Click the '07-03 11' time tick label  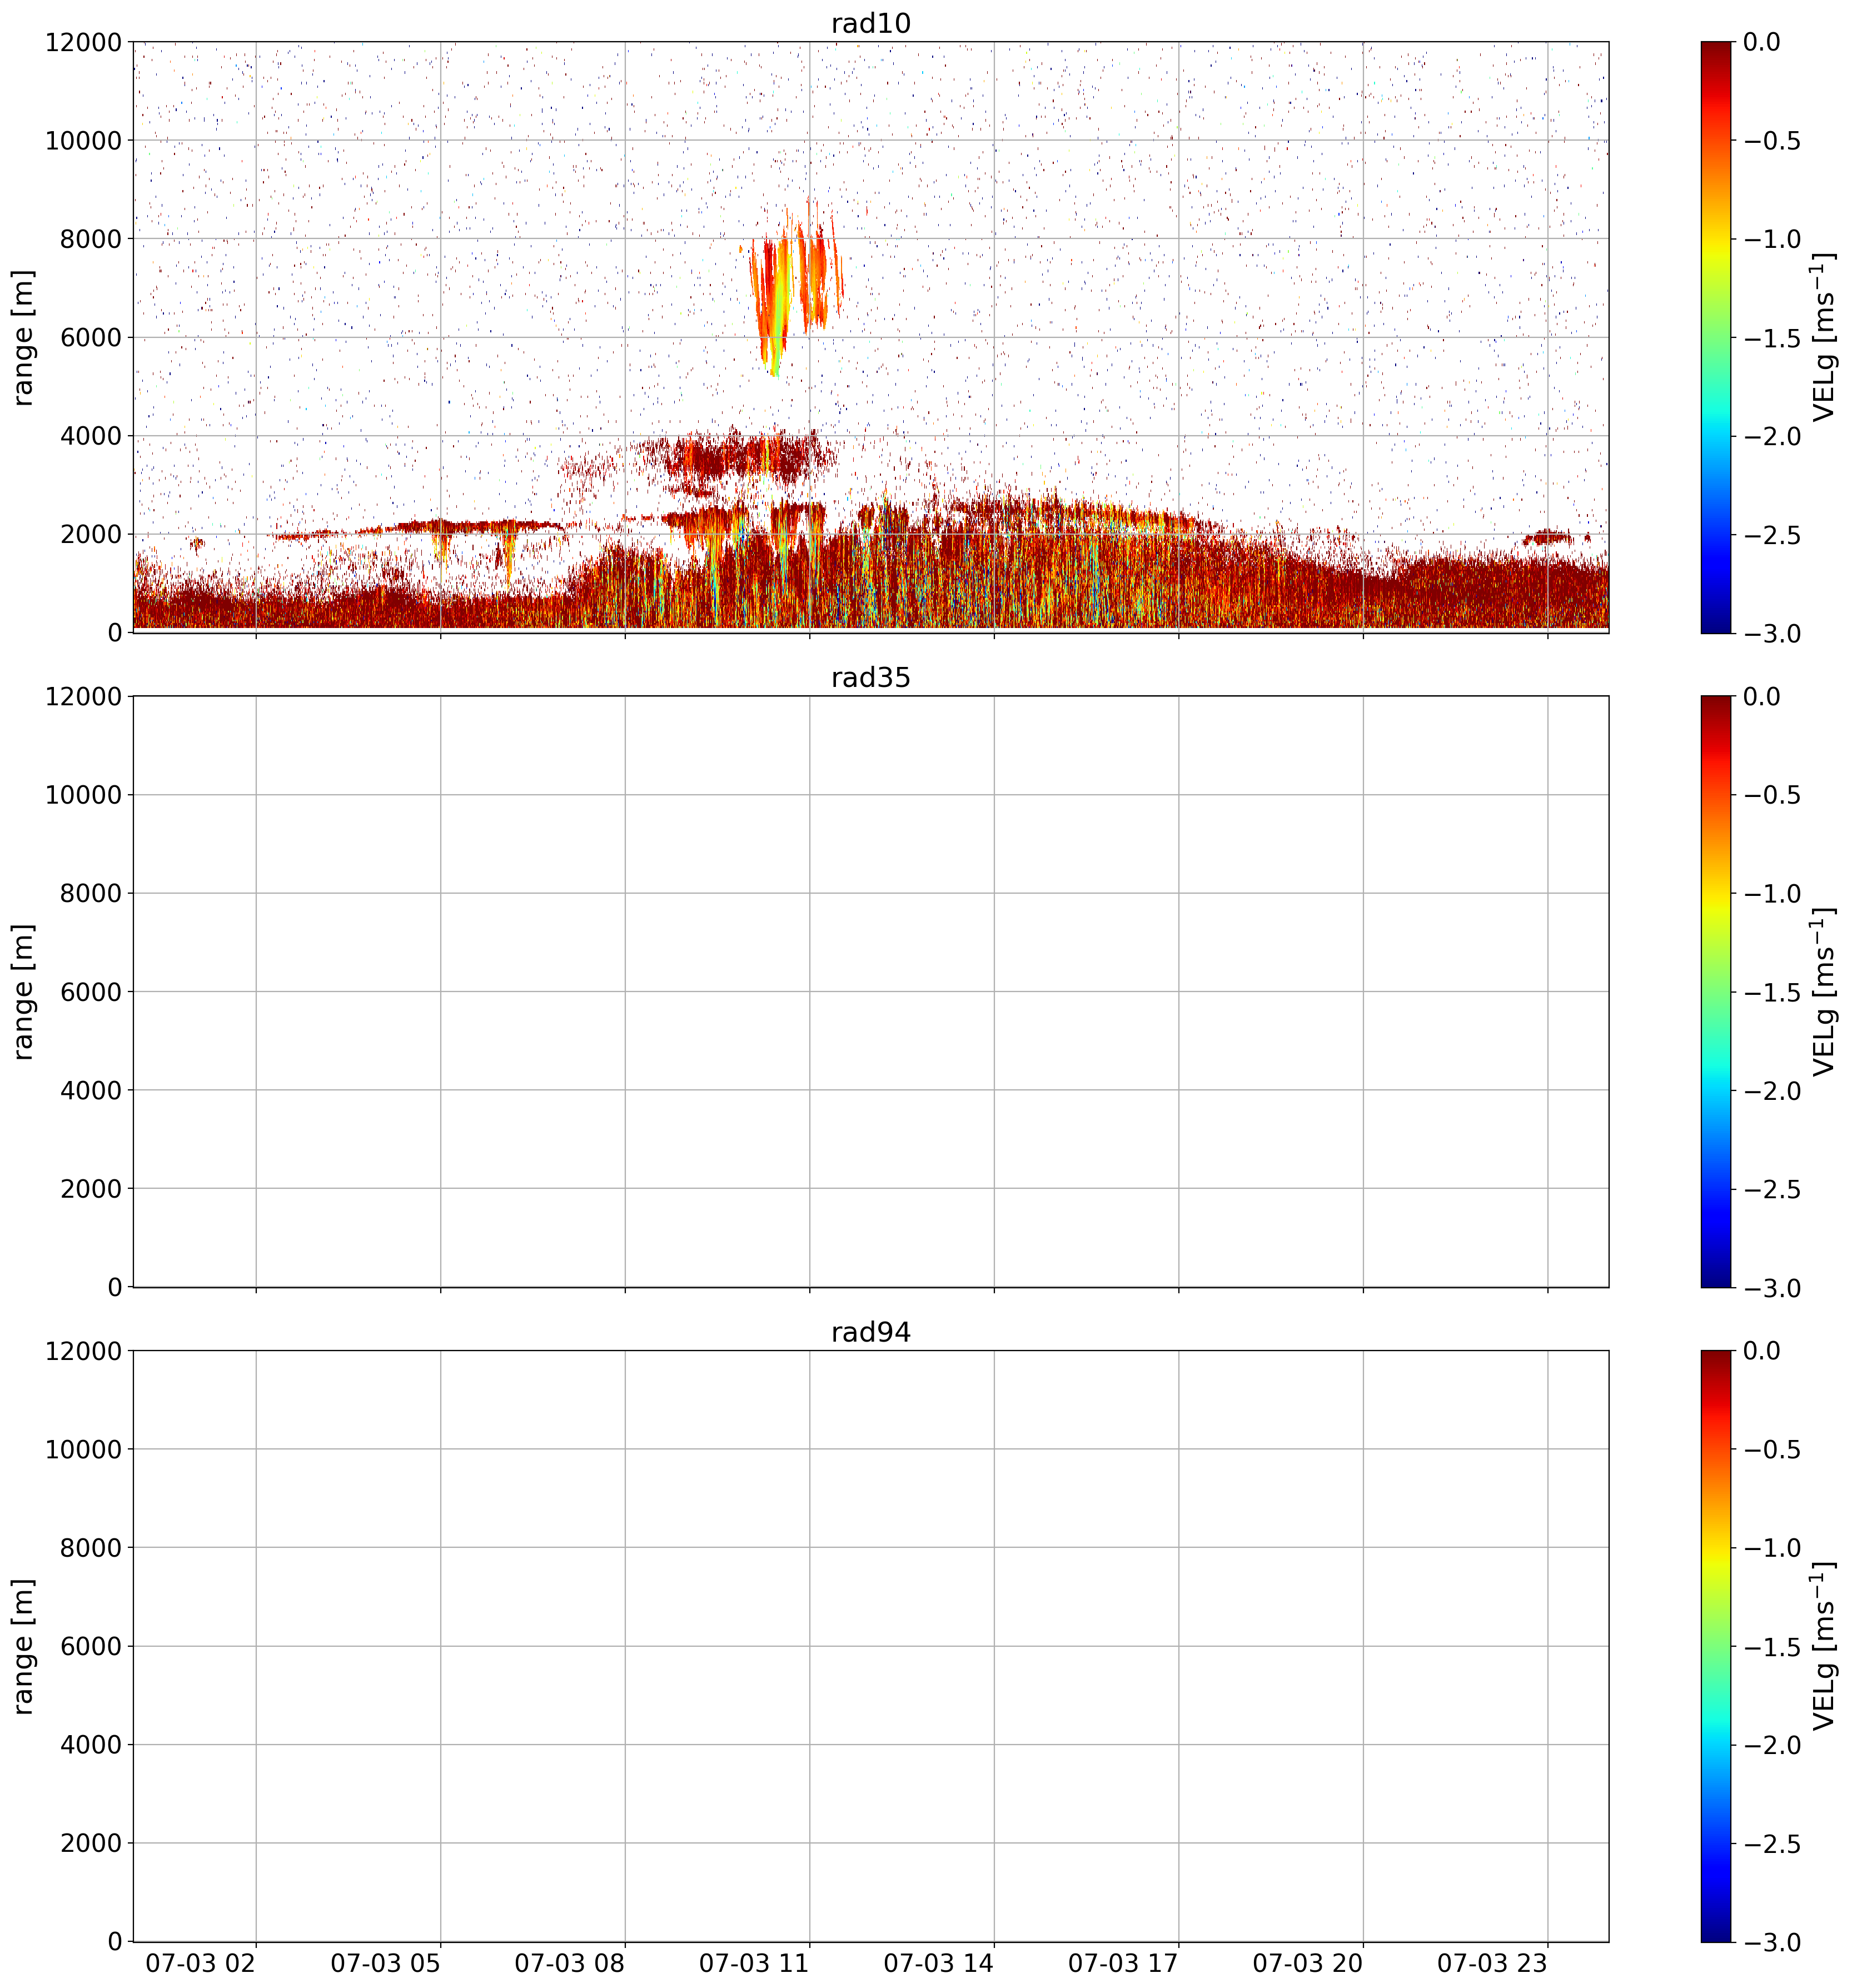click(754, 1963)
